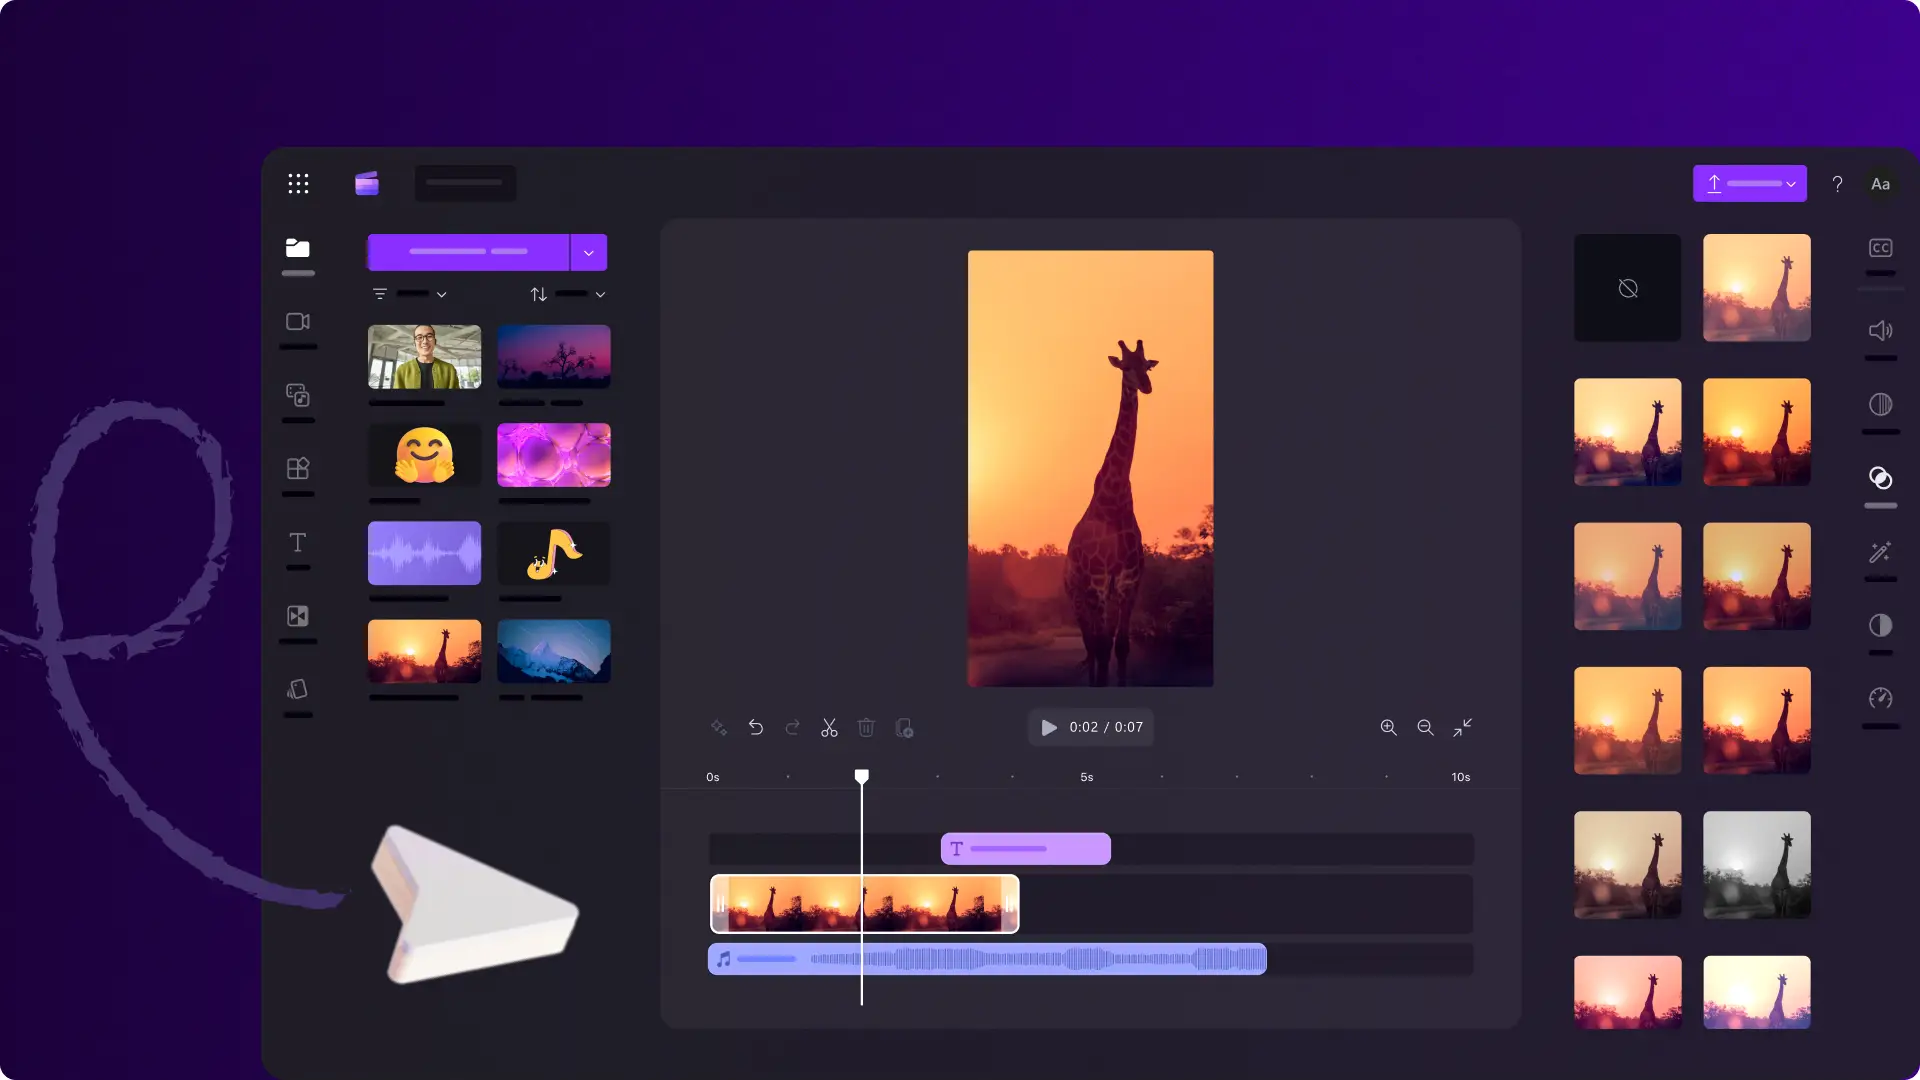
Task: Open the Your media panel
Action: [297, 248]
